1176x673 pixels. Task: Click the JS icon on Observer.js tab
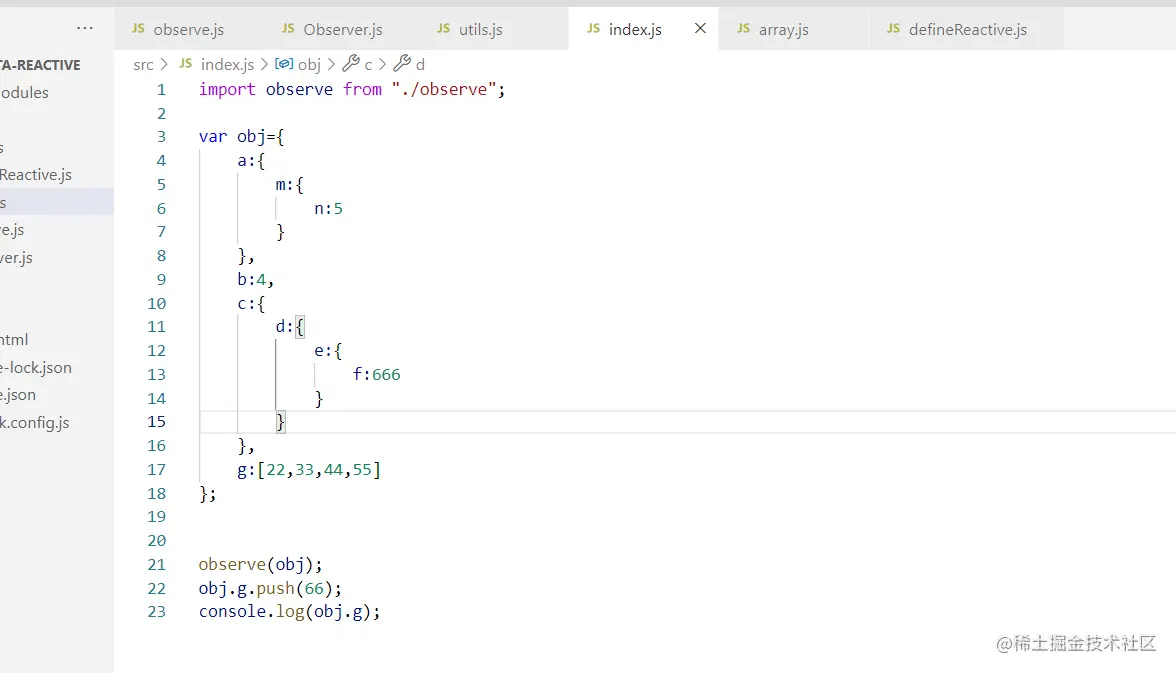pos(288,29)
